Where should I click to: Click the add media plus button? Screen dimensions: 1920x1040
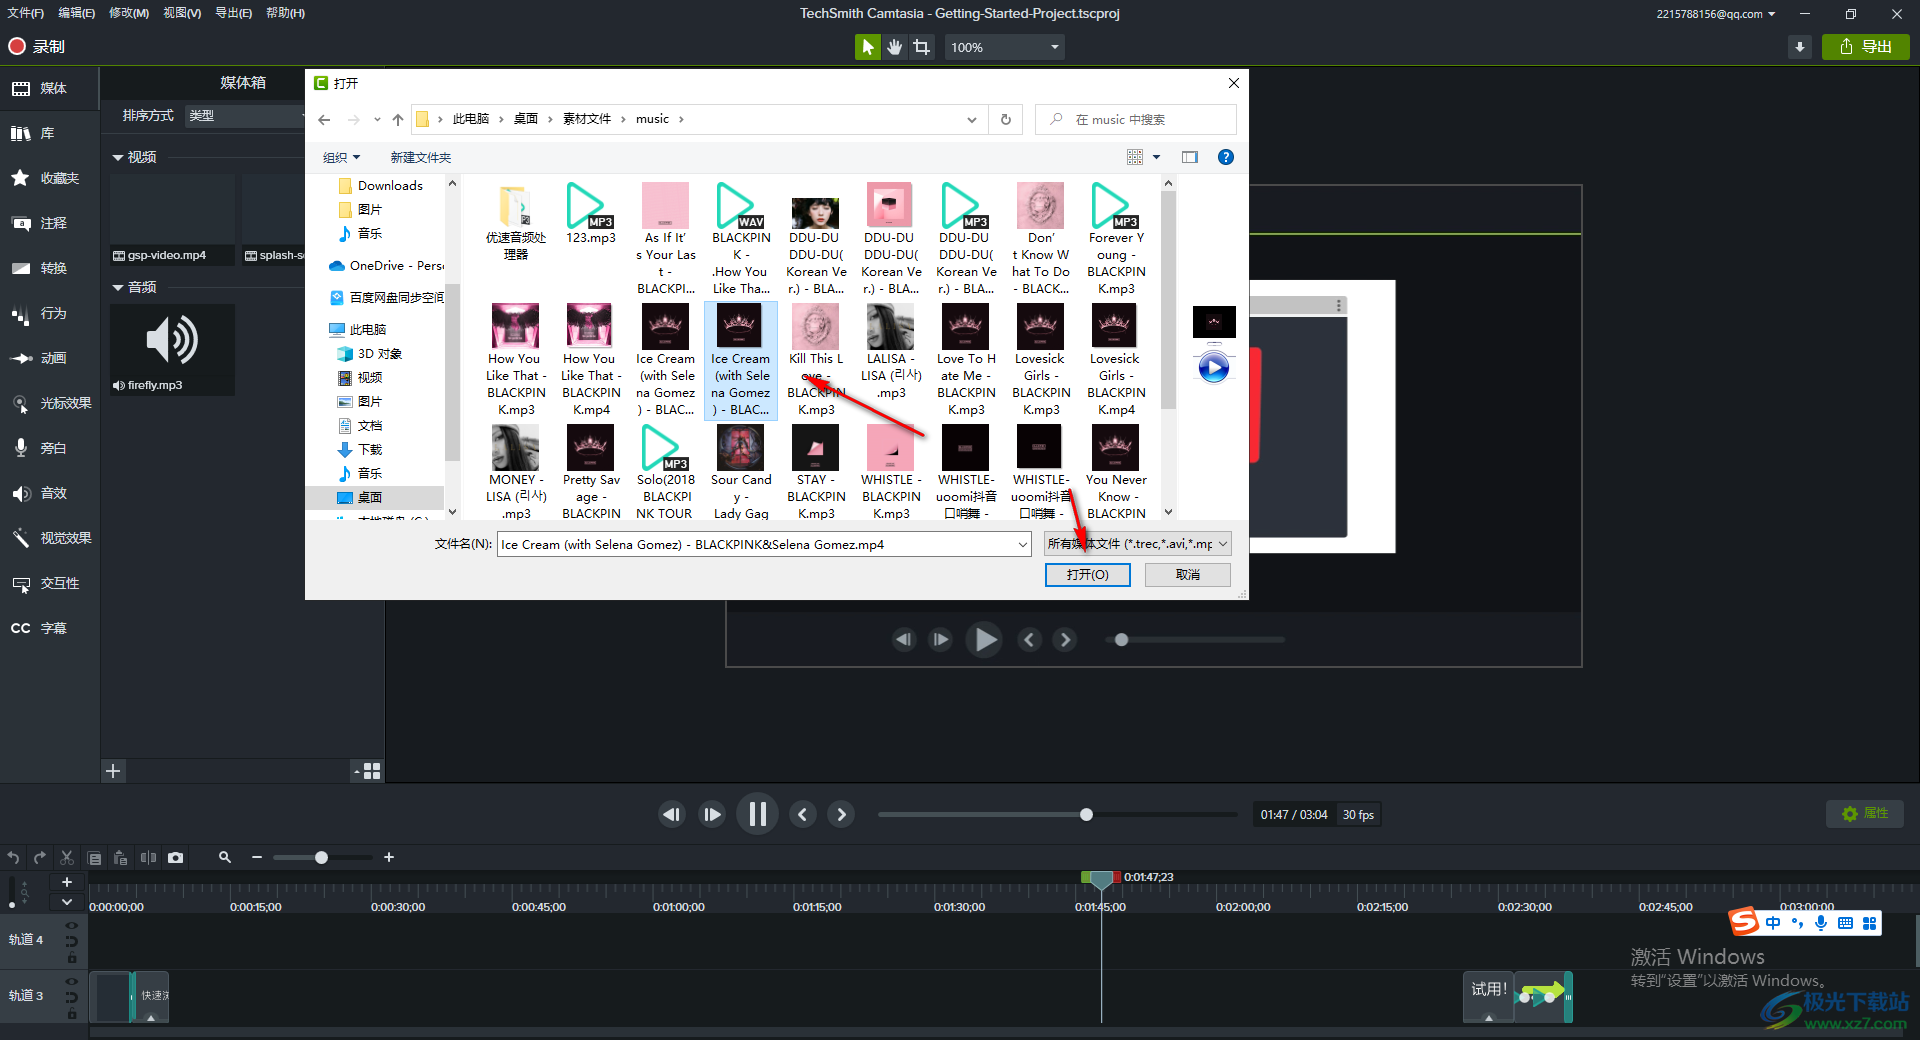pyautogui.click(x=113, y=771)
